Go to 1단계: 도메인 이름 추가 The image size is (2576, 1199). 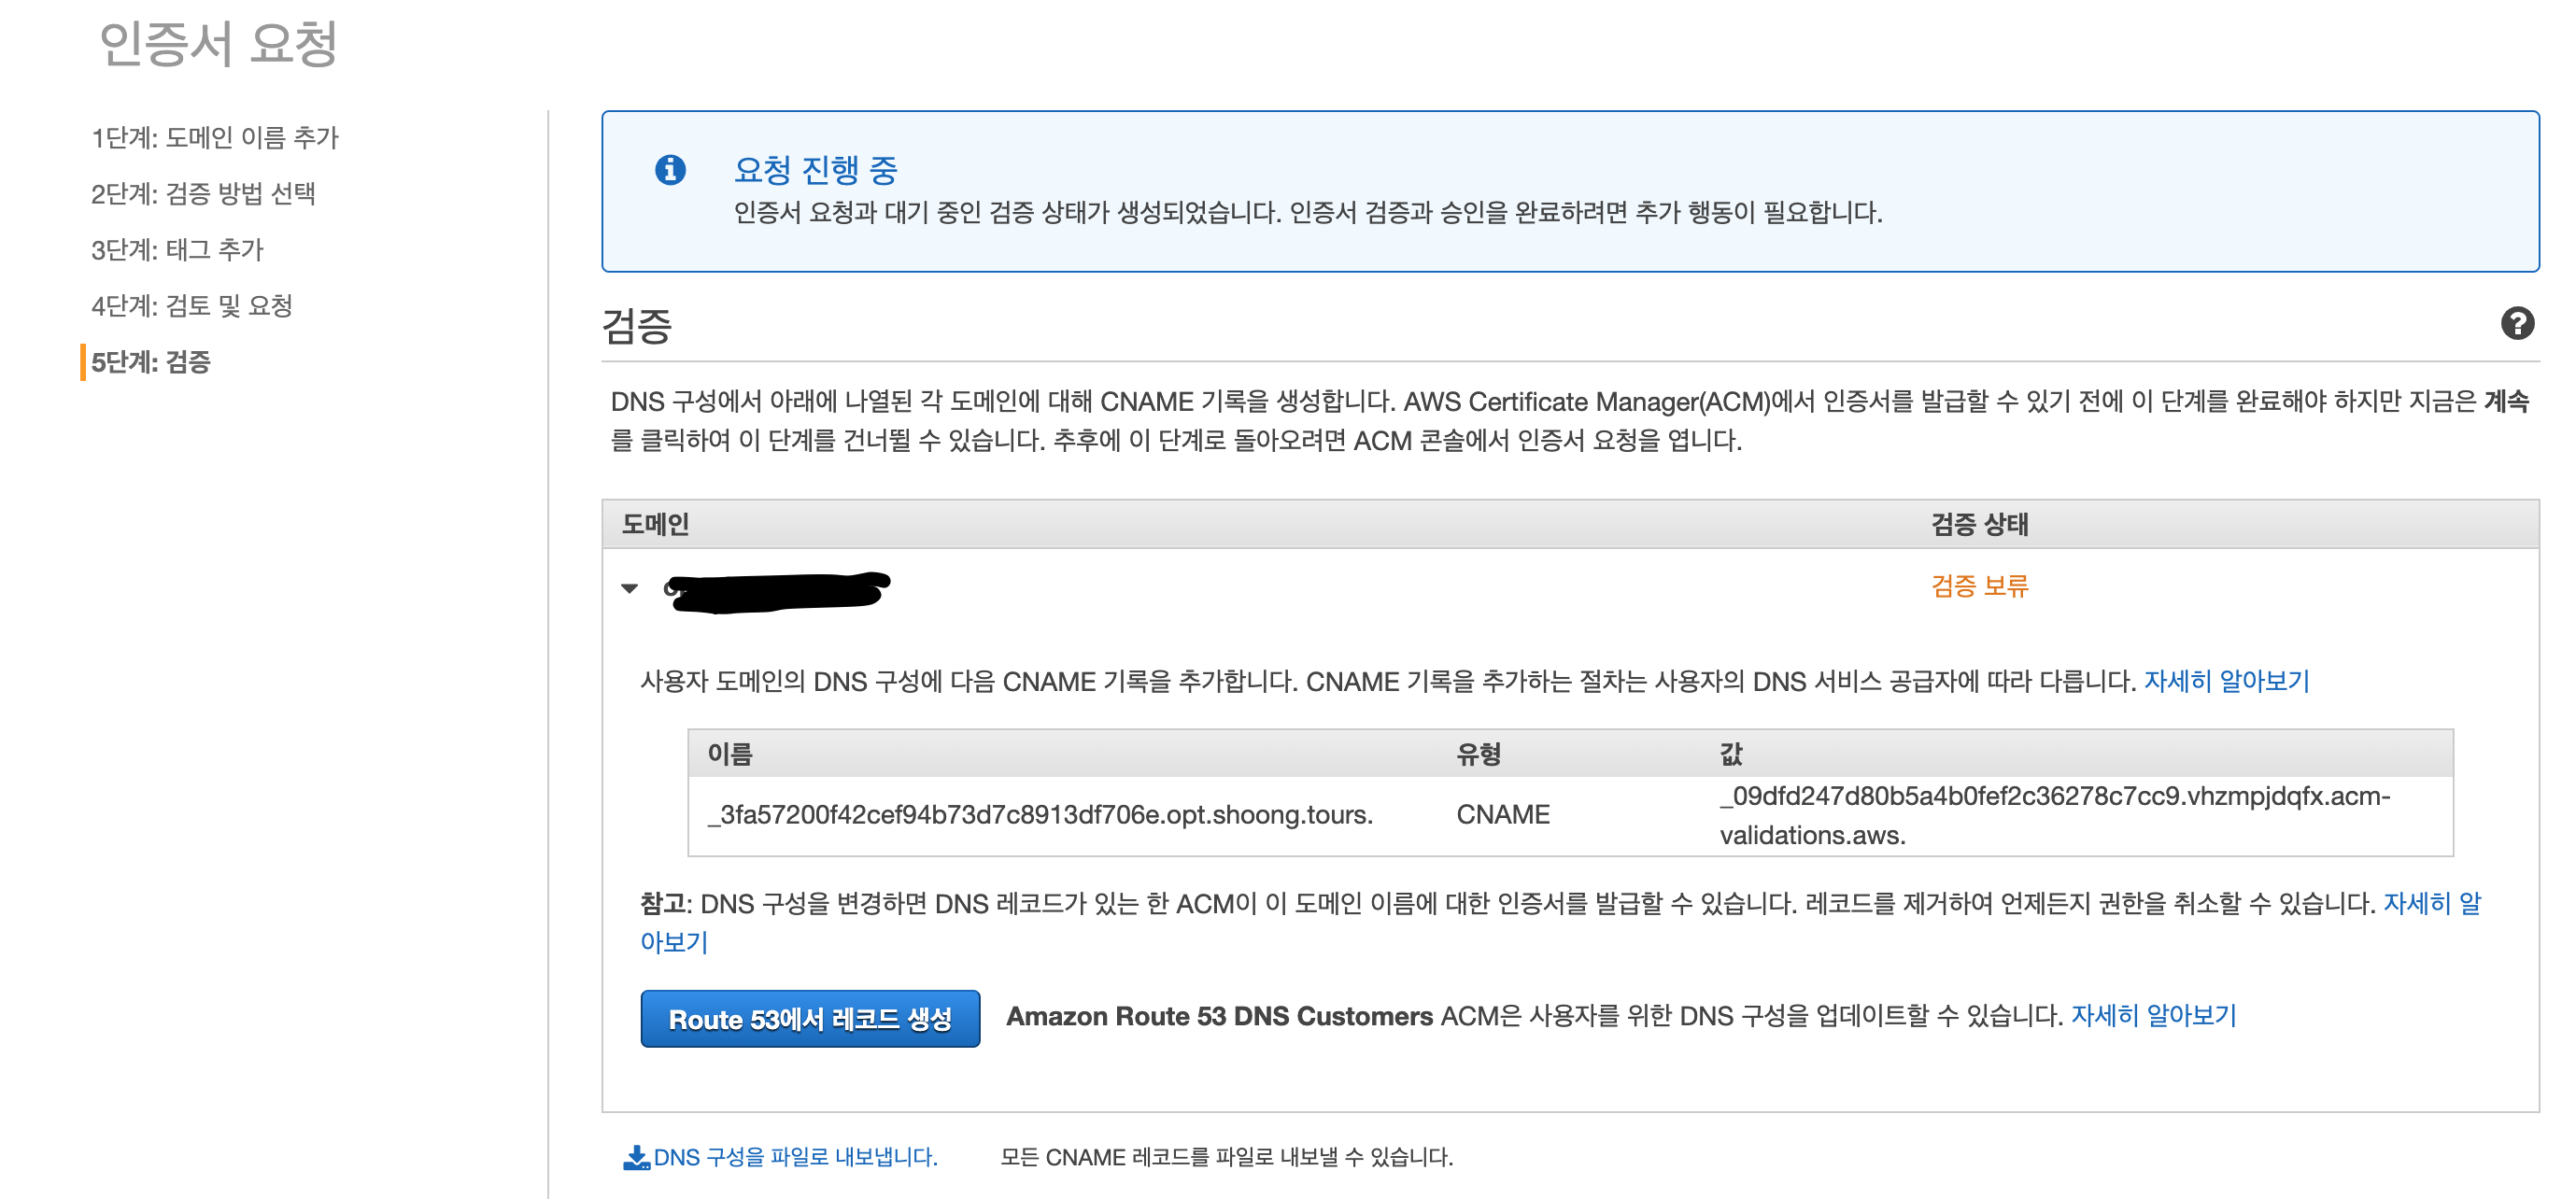pyautogui.click(x=214, y=137)
